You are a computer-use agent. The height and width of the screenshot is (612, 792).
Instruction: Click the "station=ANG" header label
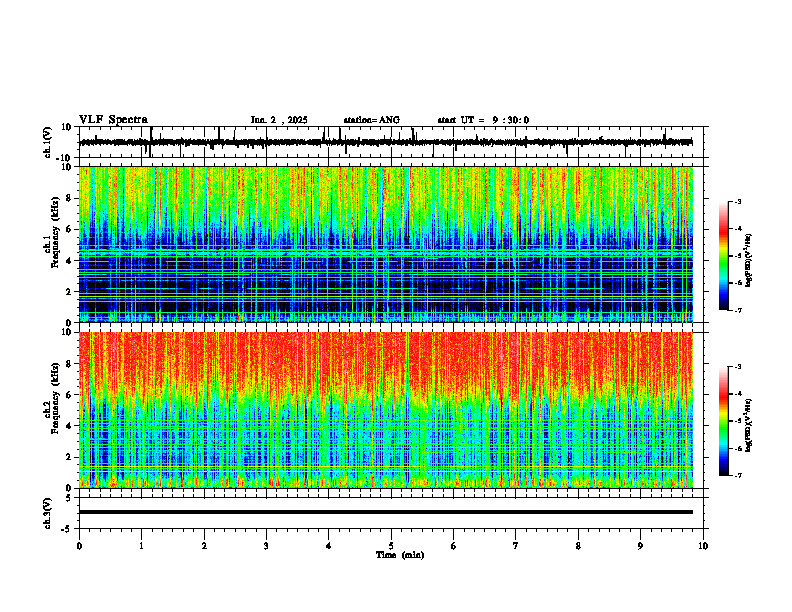coord(371,120)
